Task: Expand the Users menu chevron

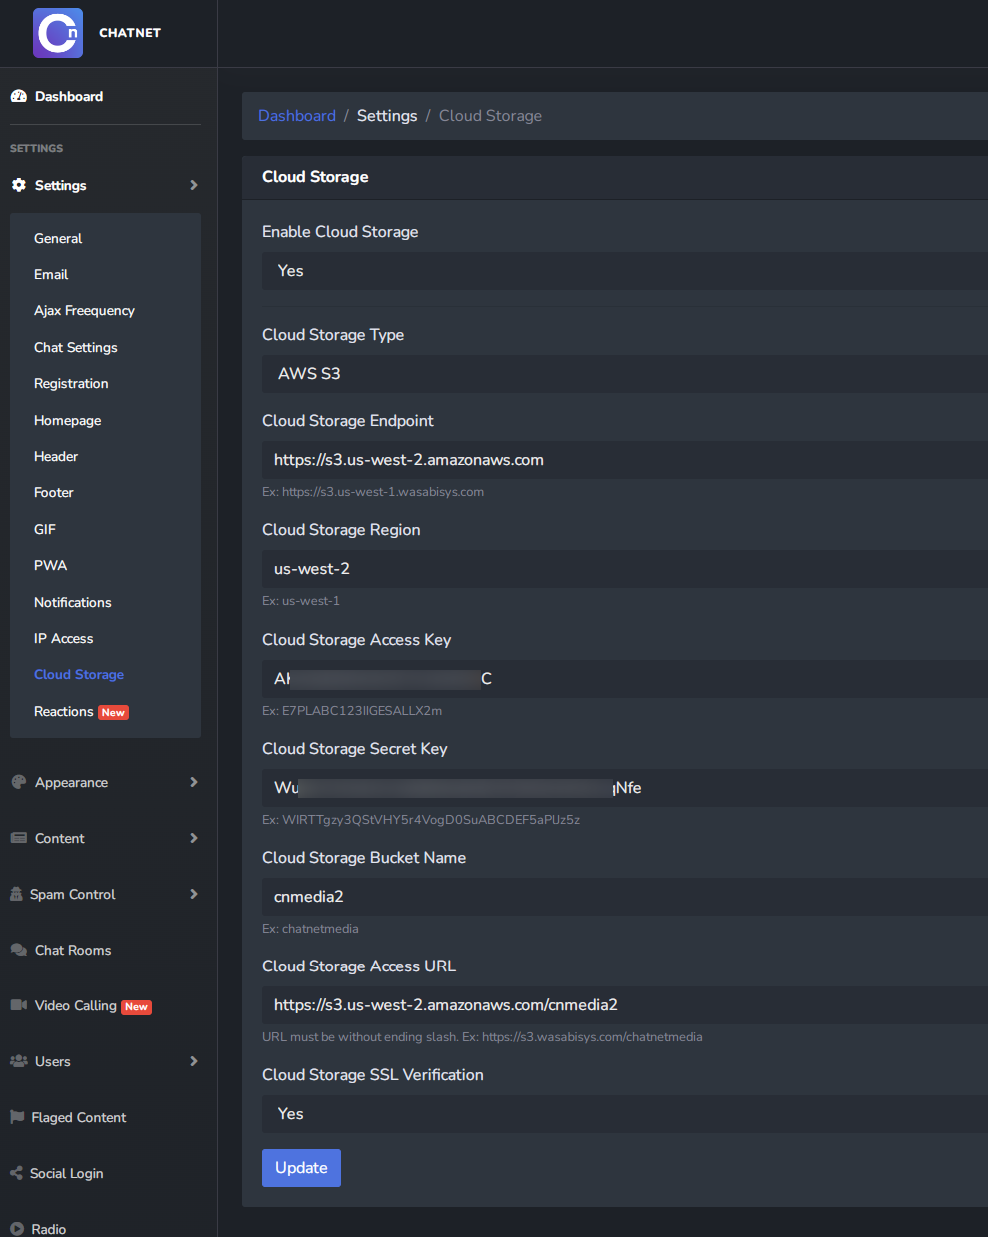Action: (193, 1061)
